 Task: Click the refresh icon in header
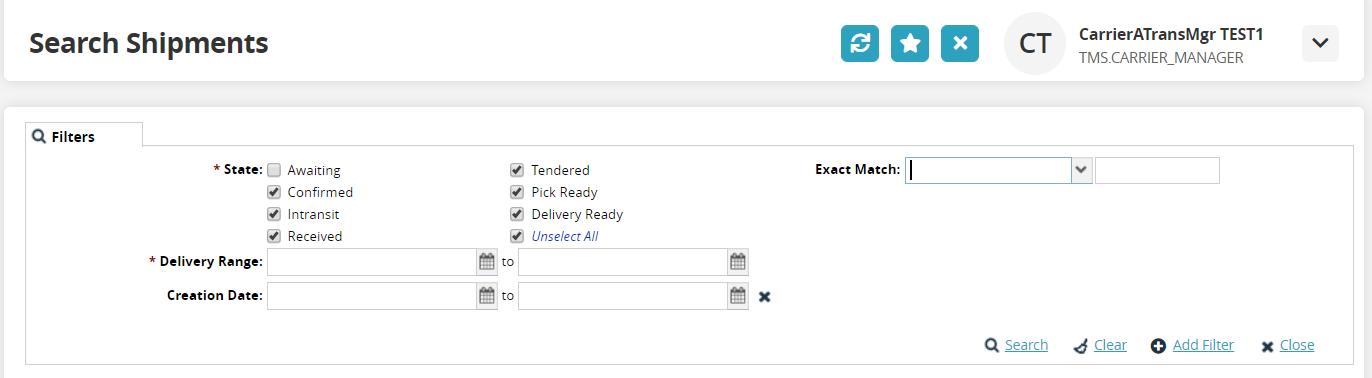[x=859, y=43]
